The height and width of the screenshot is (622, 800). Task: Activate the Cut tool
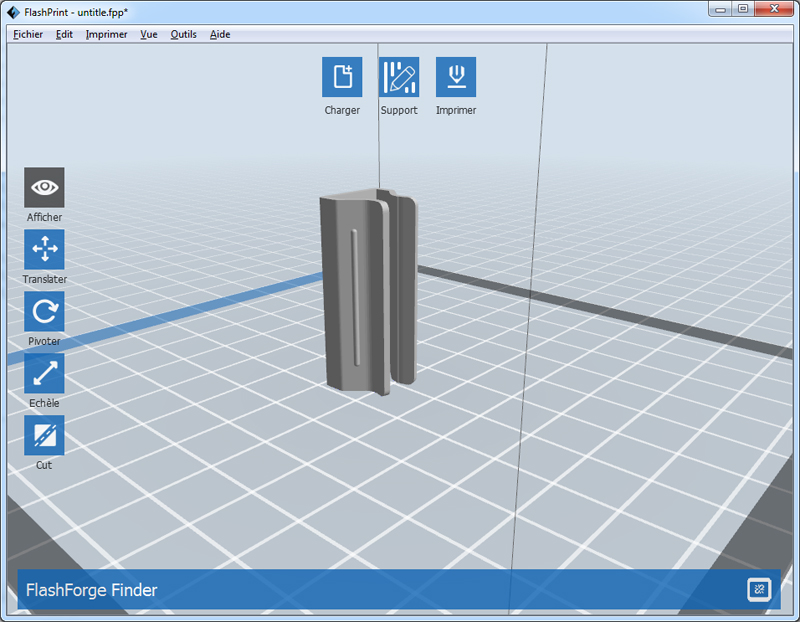pyautogui.click(x=44, y=435)
